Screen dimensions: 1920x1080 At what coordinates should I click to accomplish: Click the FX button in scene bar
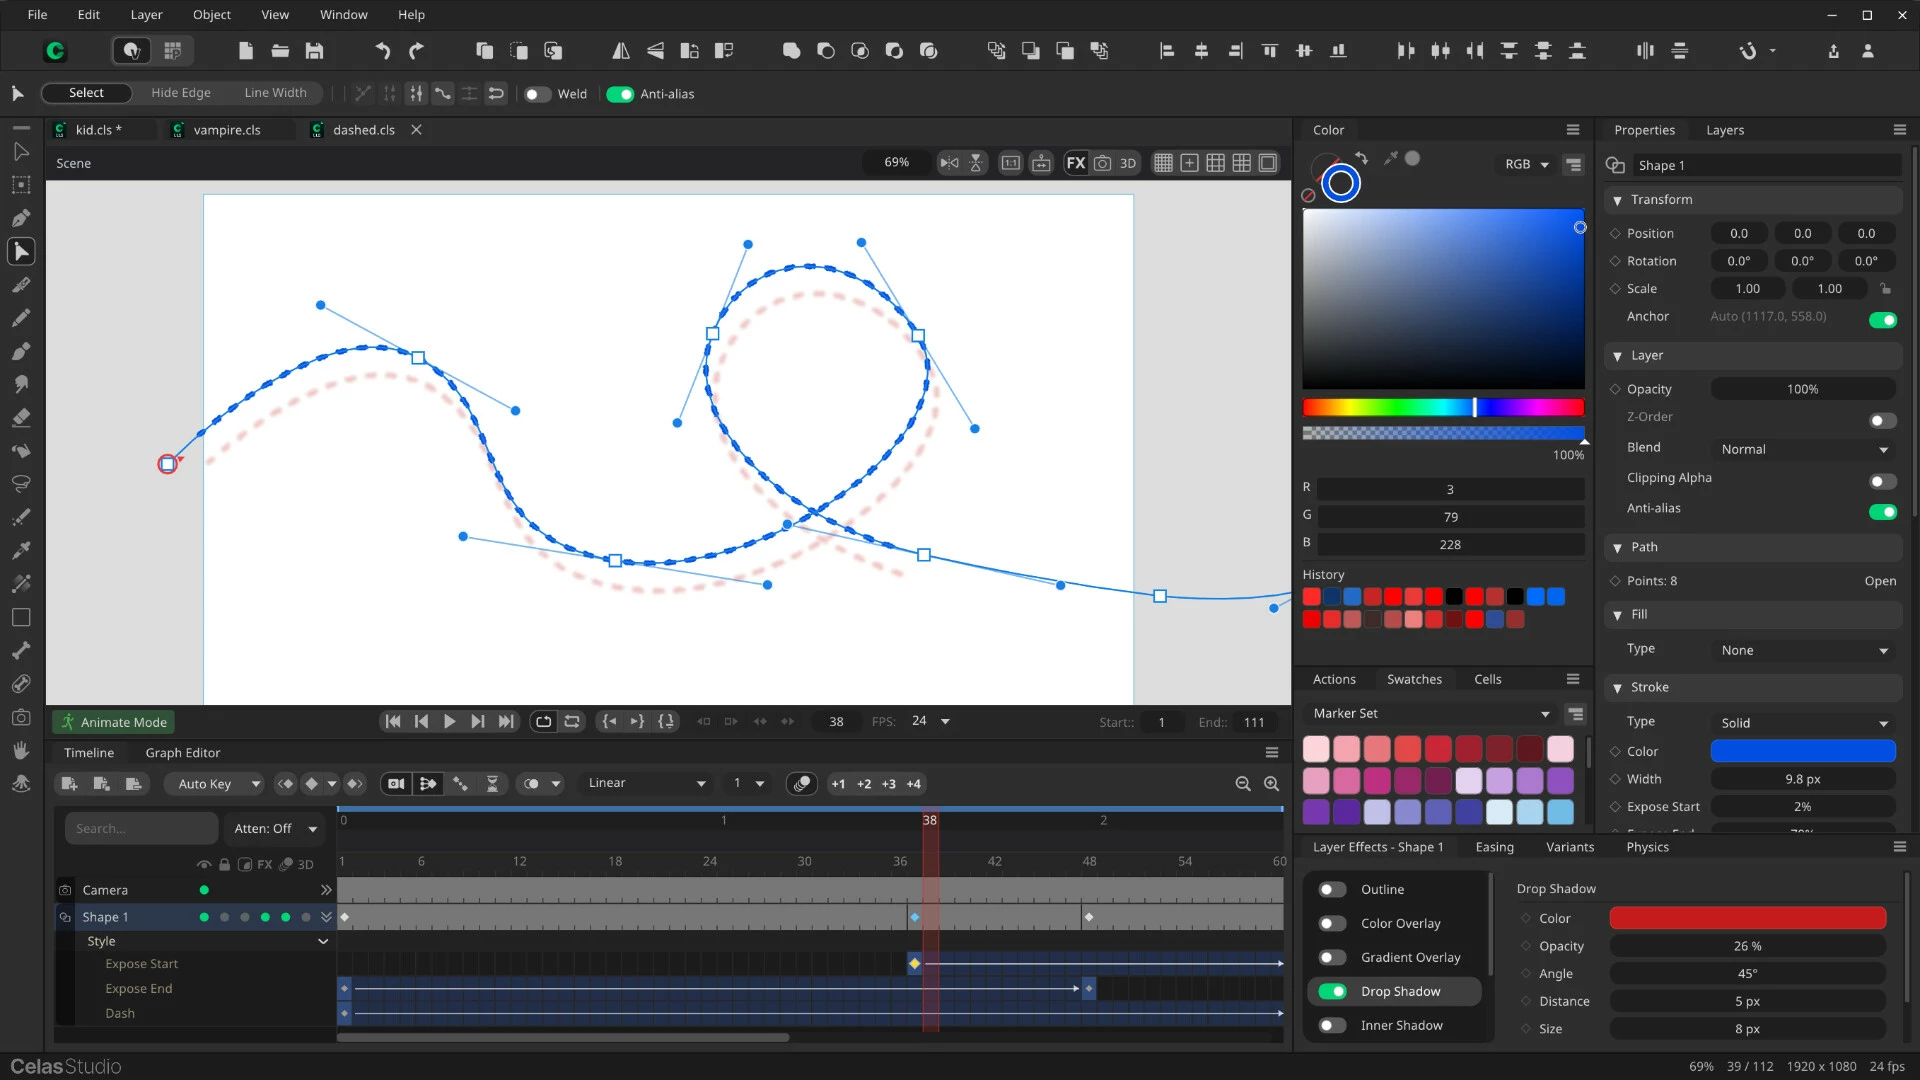(1076, 163)
